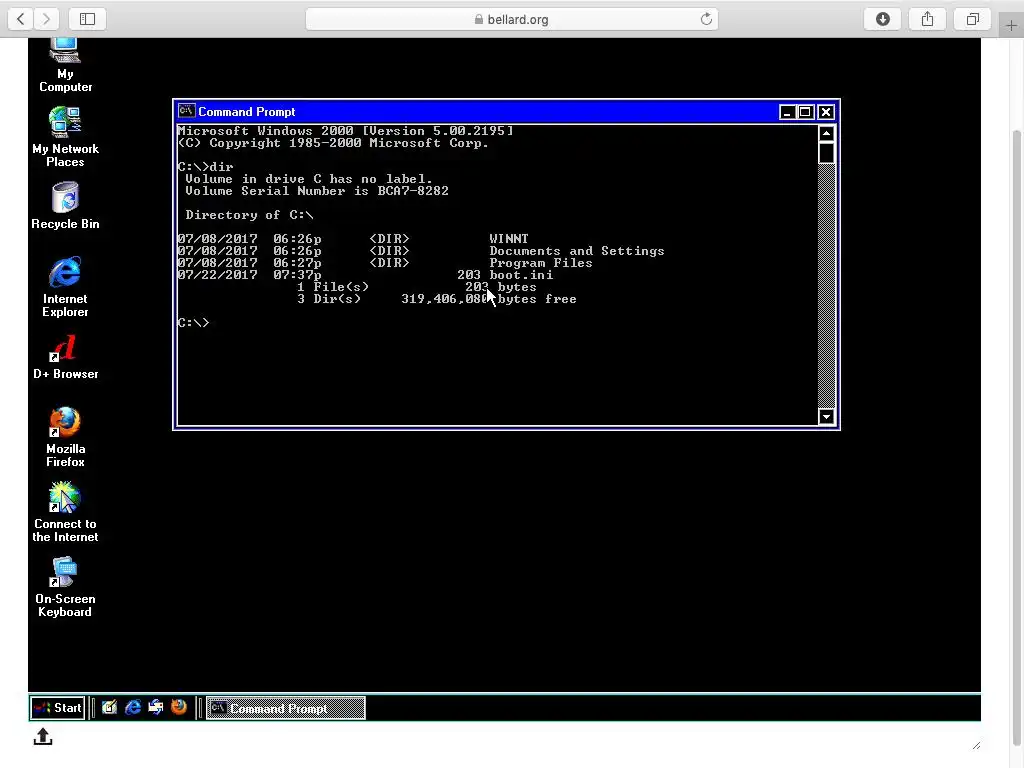Image resolution: width=1024 pixels, height=768 pixels.
Task: Select the Recycle Bin icon
Action: [65, 206]
